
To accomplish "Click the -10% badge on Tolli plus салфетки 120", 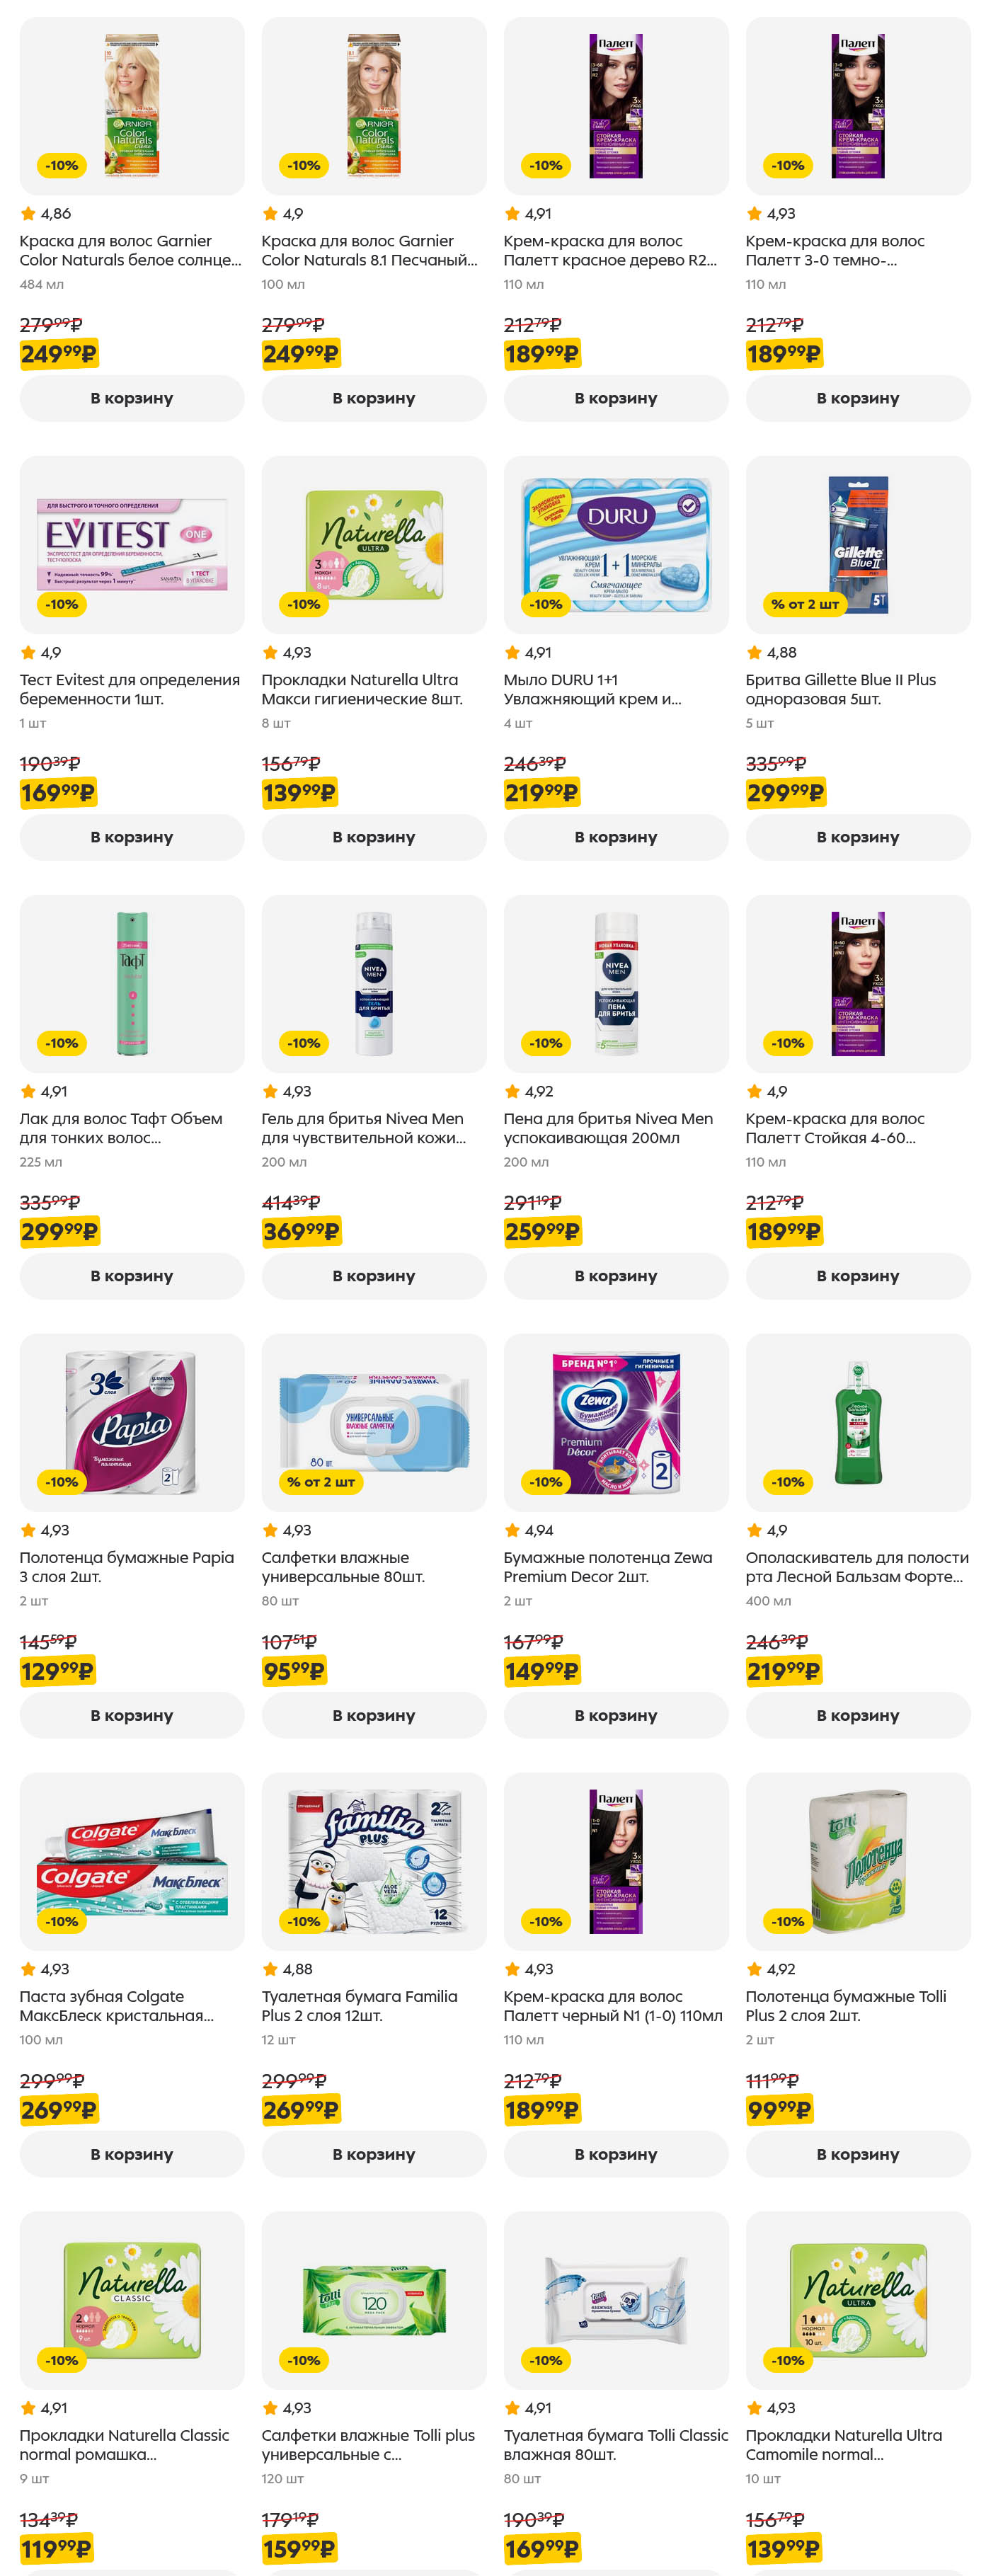I will (x=303, y=2360).
